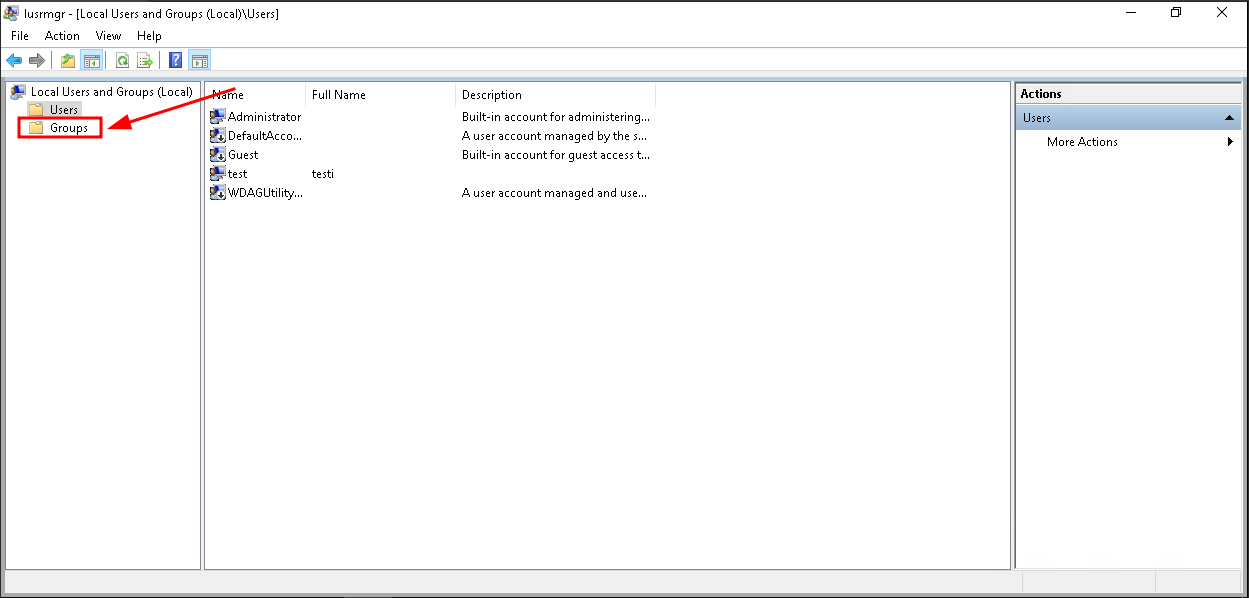The image size is (1249, 598).
Task: Sort list by Description column header
Action: pyautogui.click(x=492, y=95)
